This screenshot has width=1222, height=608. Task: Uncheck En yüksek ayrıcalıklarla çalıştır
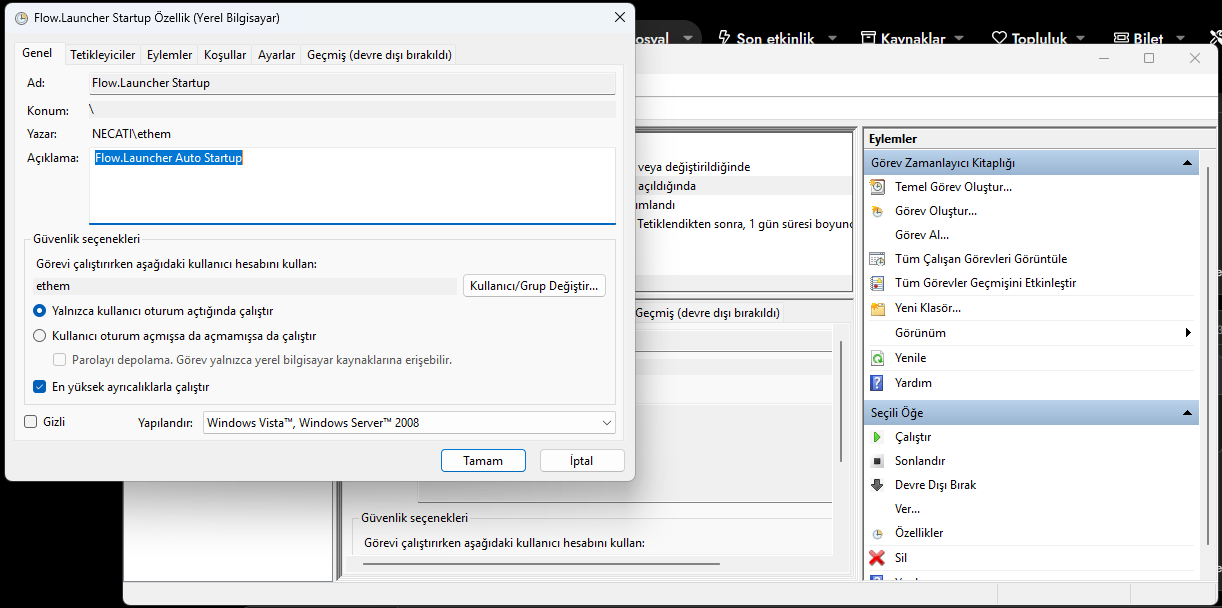tap(40, 386)
